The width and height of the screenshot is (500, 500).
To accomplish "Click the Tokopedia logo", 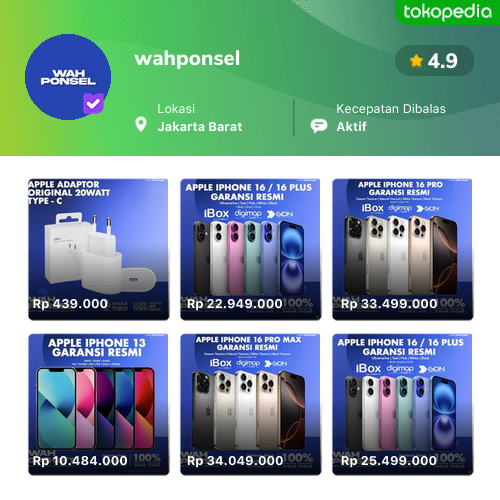I will pos(447,12).
